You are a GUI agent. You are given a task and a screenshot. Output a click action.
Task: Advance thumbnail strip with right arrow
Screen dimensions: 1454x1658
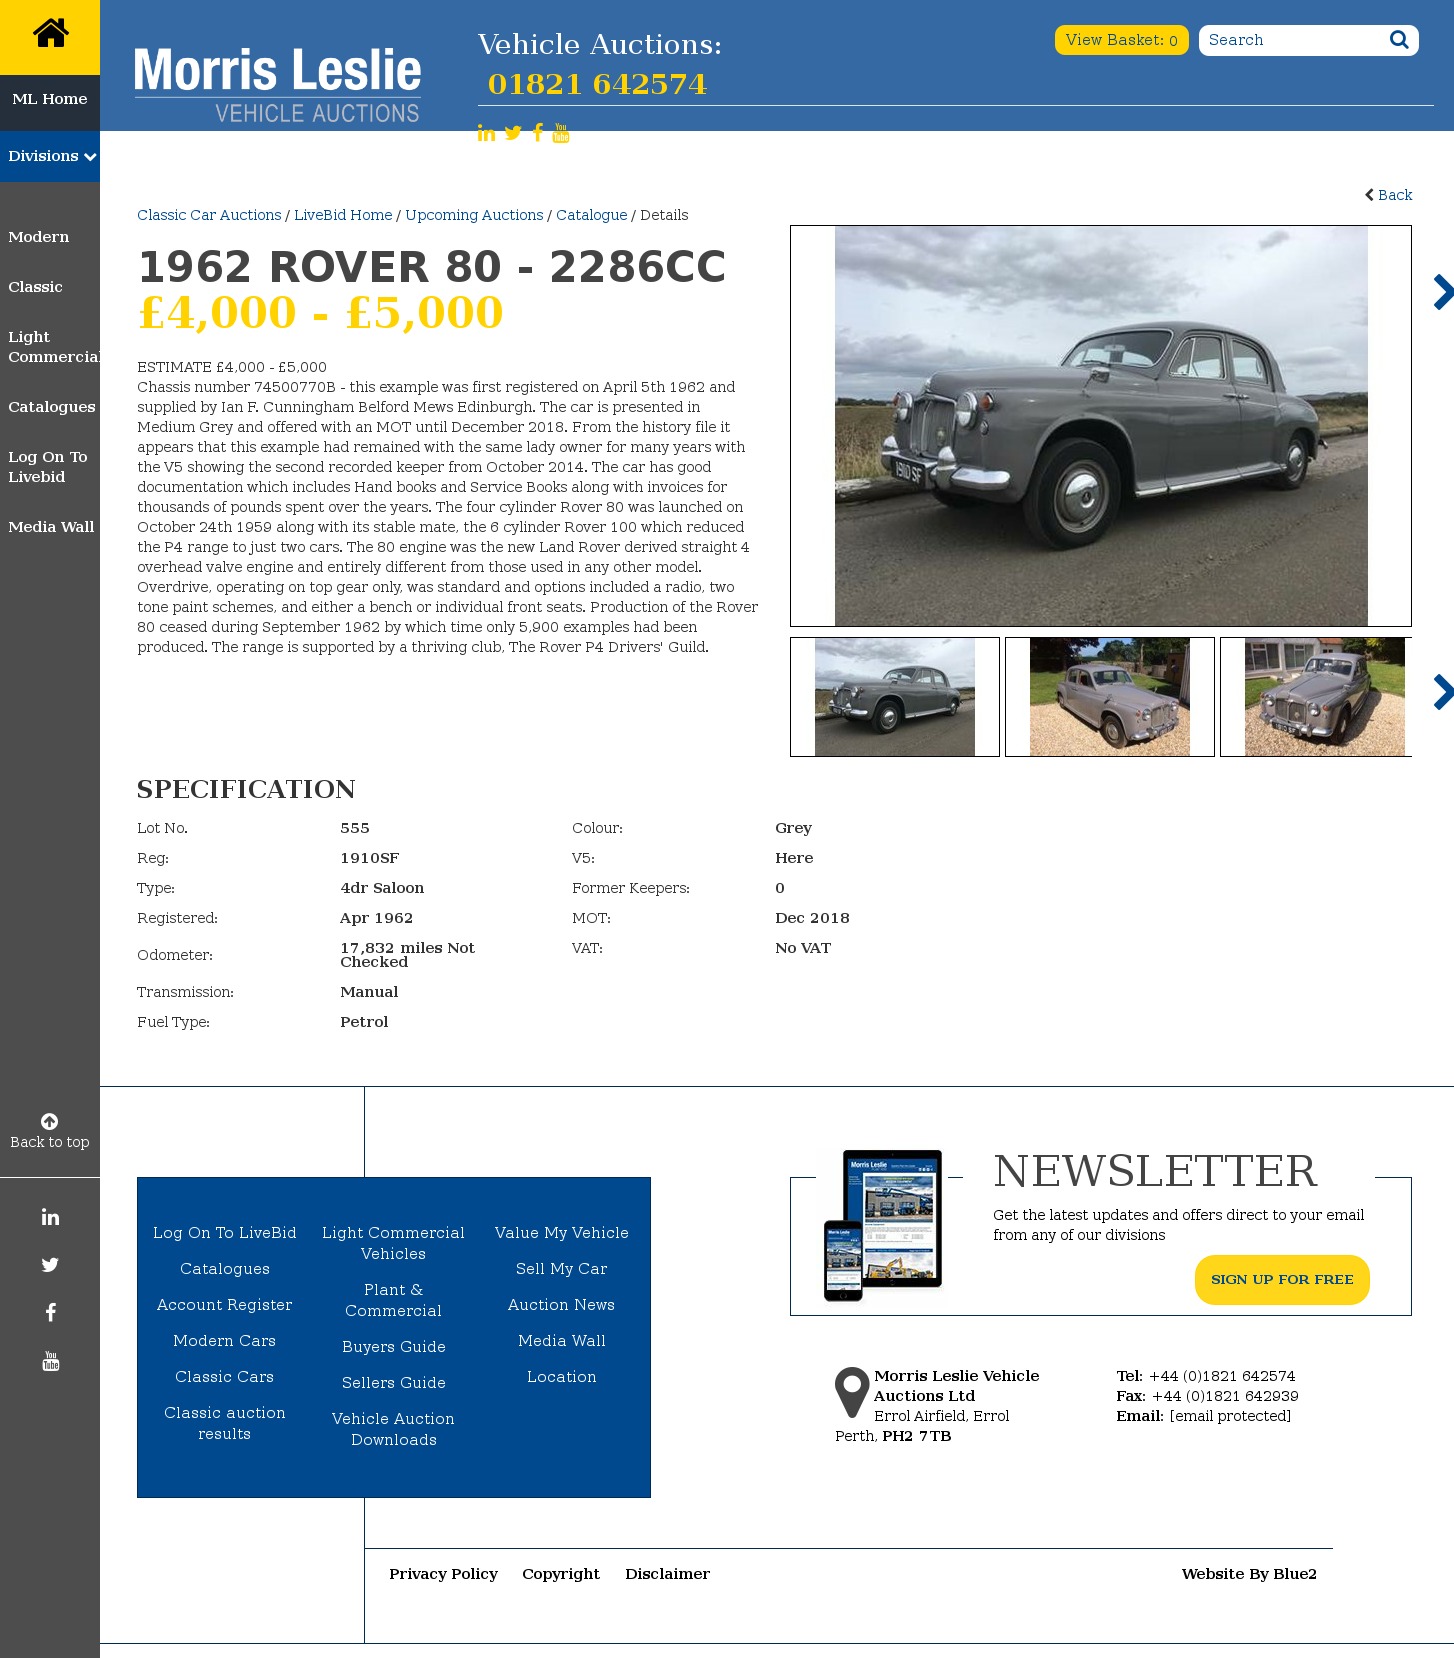point(1442,692)
